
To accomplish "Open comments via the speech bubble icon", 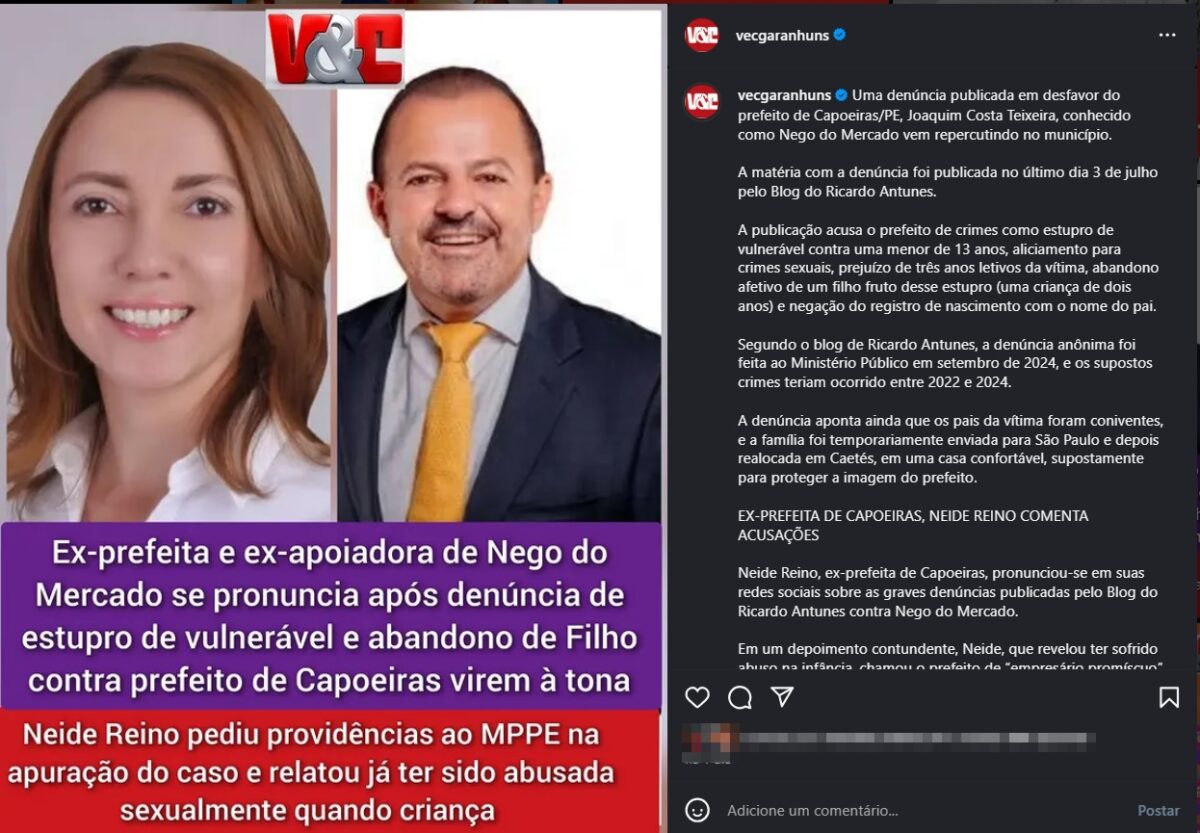I will [x=740, y=698].
